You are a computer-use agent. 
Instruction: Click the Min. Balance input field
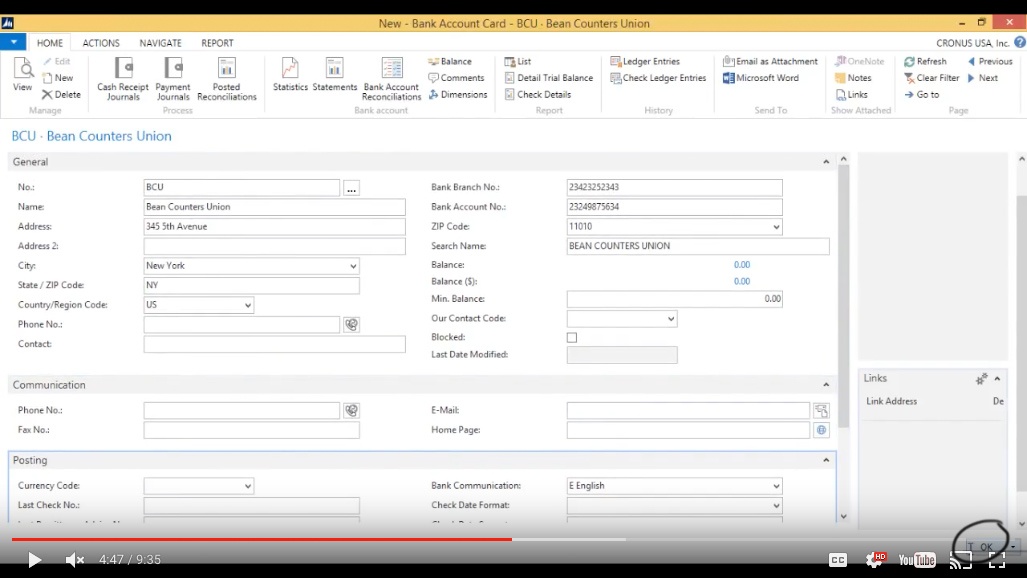pyautogui.click(x=675, y=299)
